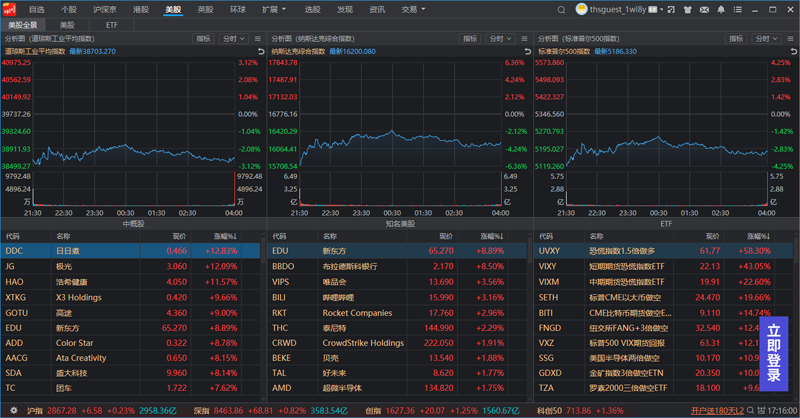Expand the 分时 dropdown on Dow Jones chart
800x418 pixels.
click(x=233, y=39)
